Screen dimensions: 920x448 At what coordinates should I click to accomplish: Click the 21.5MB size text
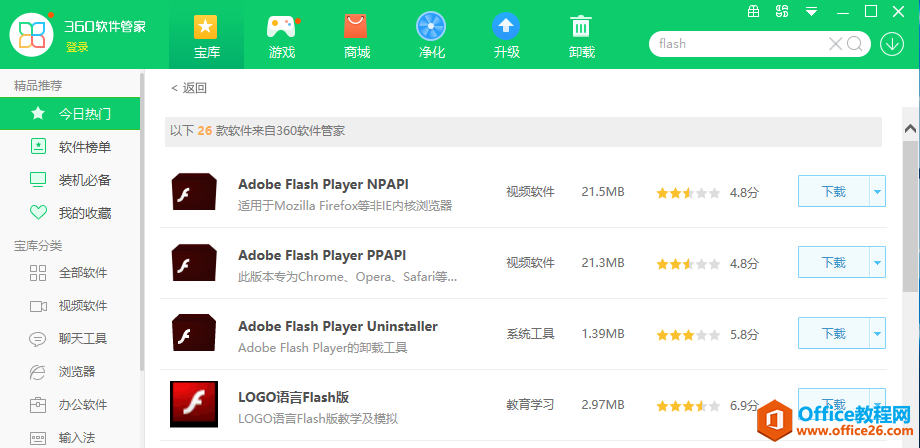click(x=603, y=192)
